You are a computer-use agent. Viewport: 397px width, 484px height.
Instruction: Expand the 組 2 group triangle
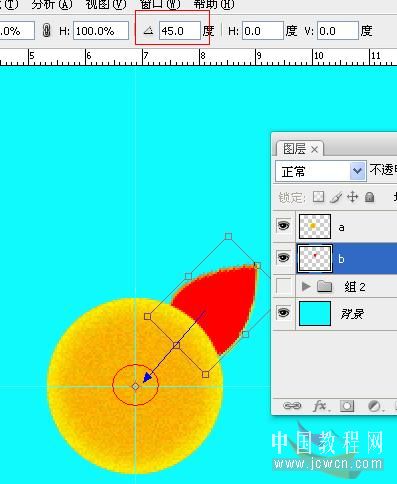(x=305, y=286)
